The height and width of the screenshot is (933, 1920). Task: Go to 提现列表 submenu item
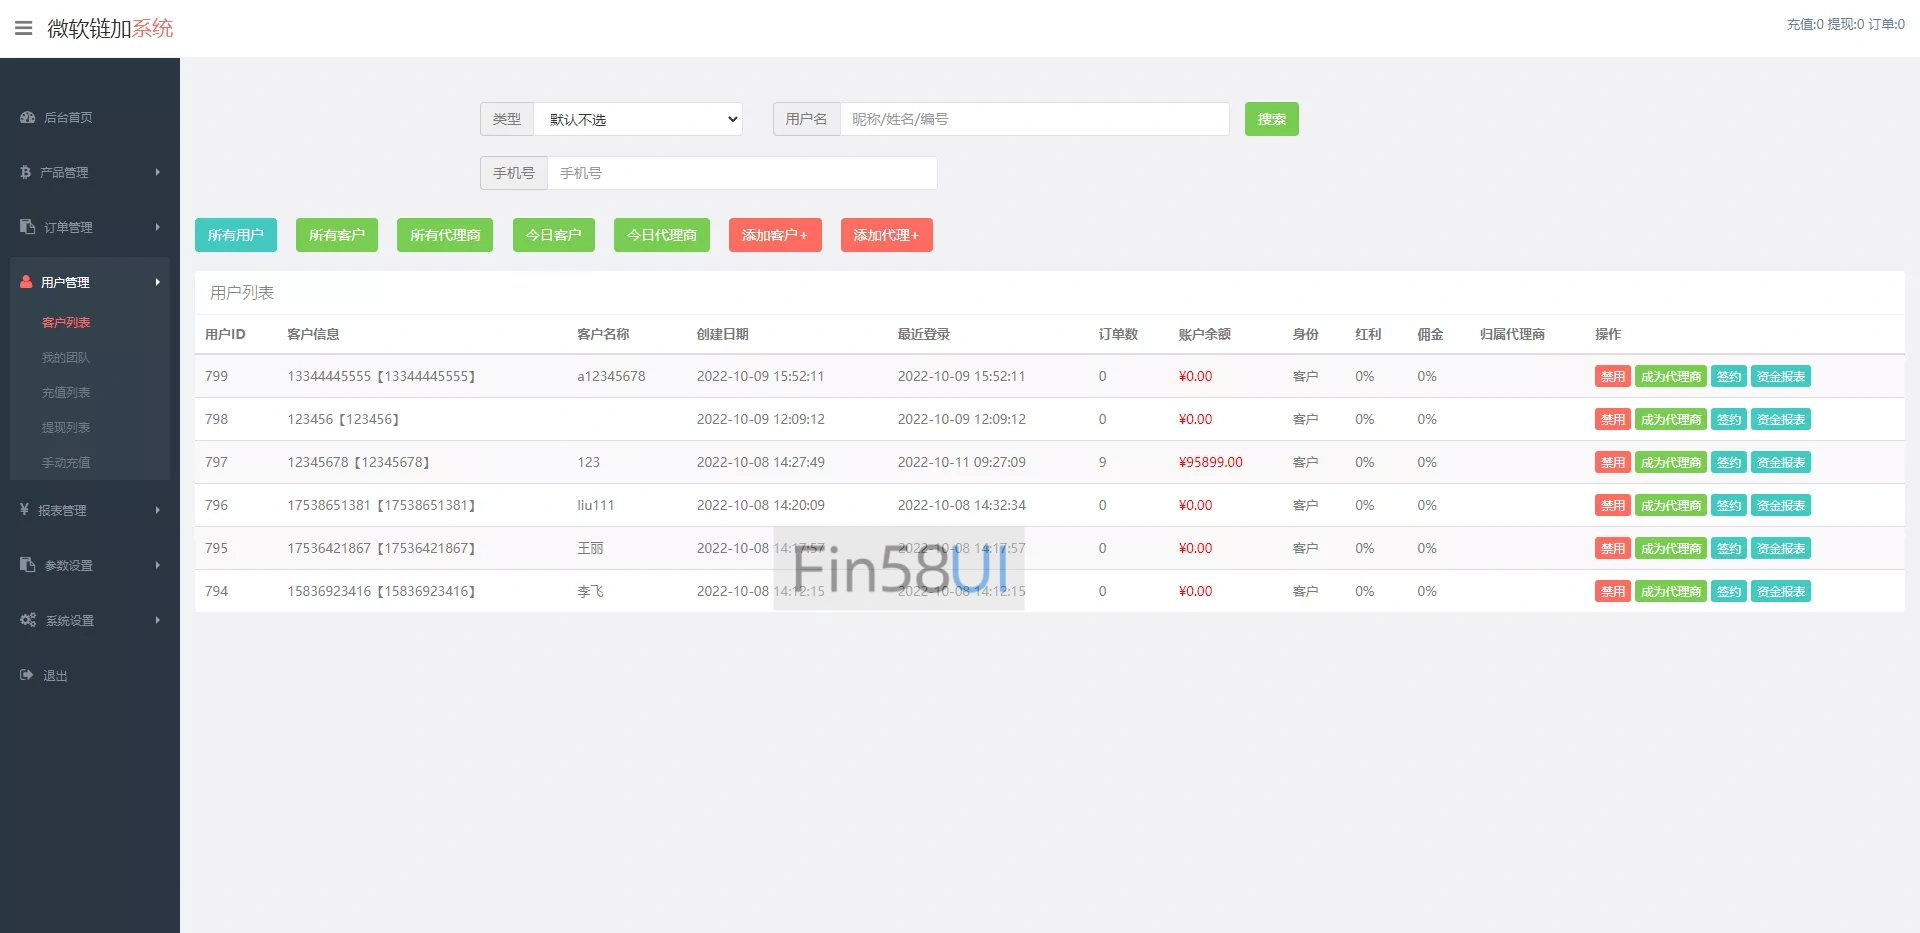(66, 427)
